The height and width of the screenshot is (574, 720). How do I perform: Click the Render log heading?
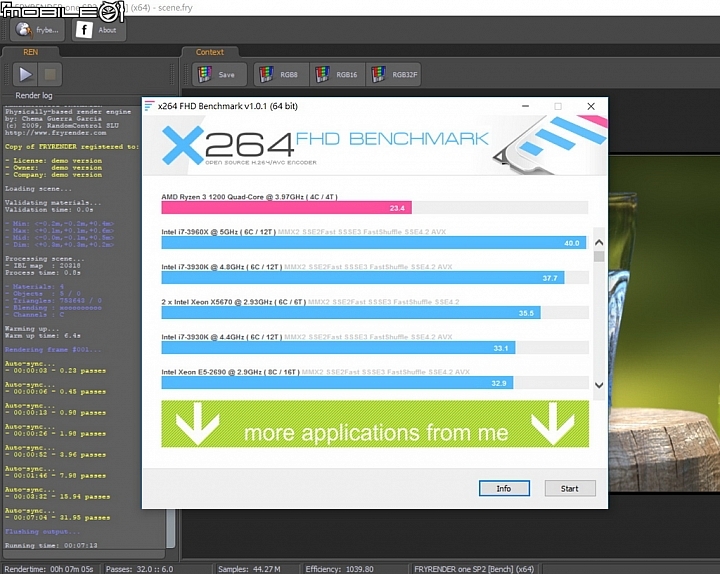click(34, 95)
